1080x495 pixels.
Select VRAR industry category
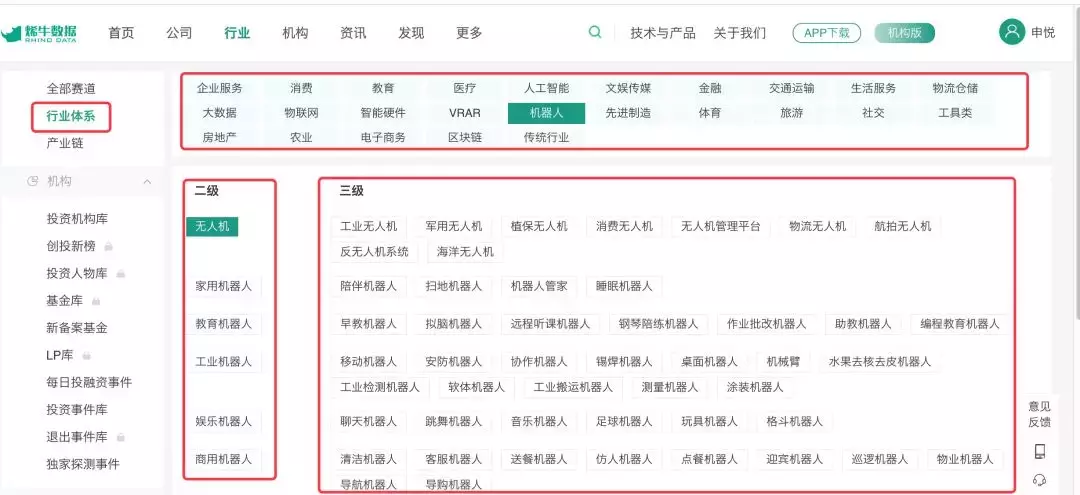pos(465,113)
